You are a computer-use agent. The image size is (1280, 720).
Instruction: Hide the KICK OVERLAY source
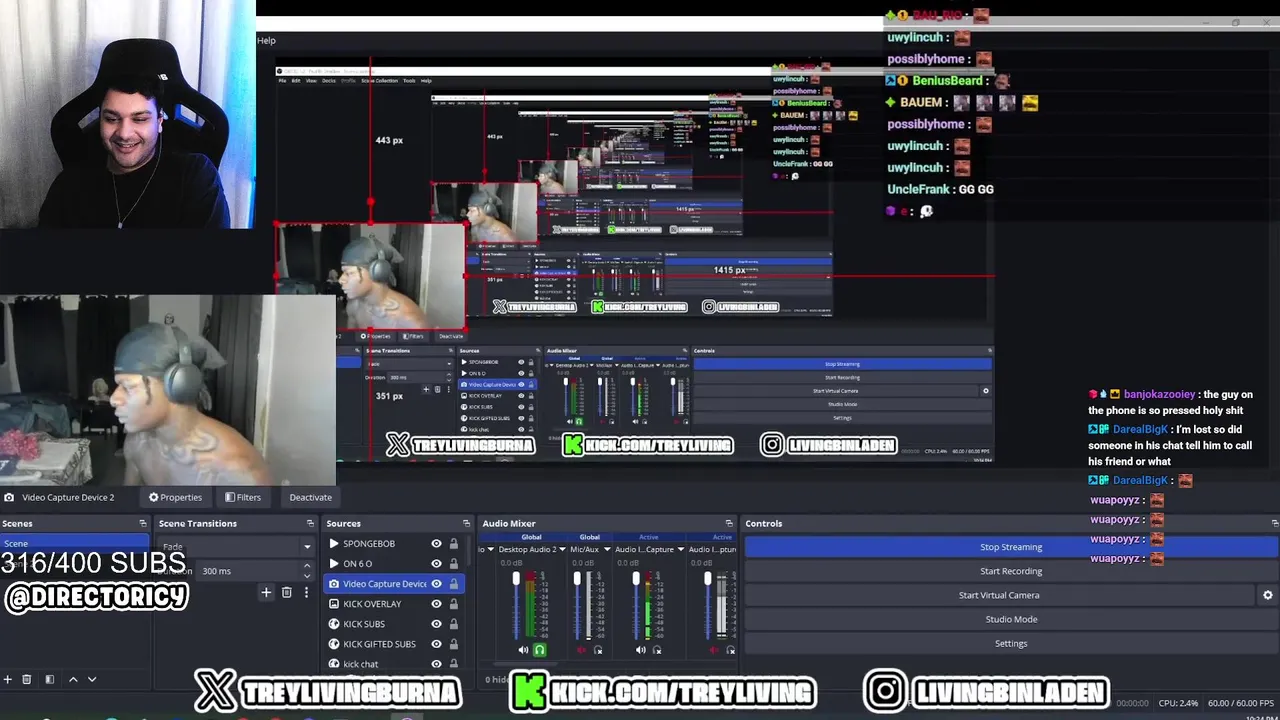click(436, 604)
